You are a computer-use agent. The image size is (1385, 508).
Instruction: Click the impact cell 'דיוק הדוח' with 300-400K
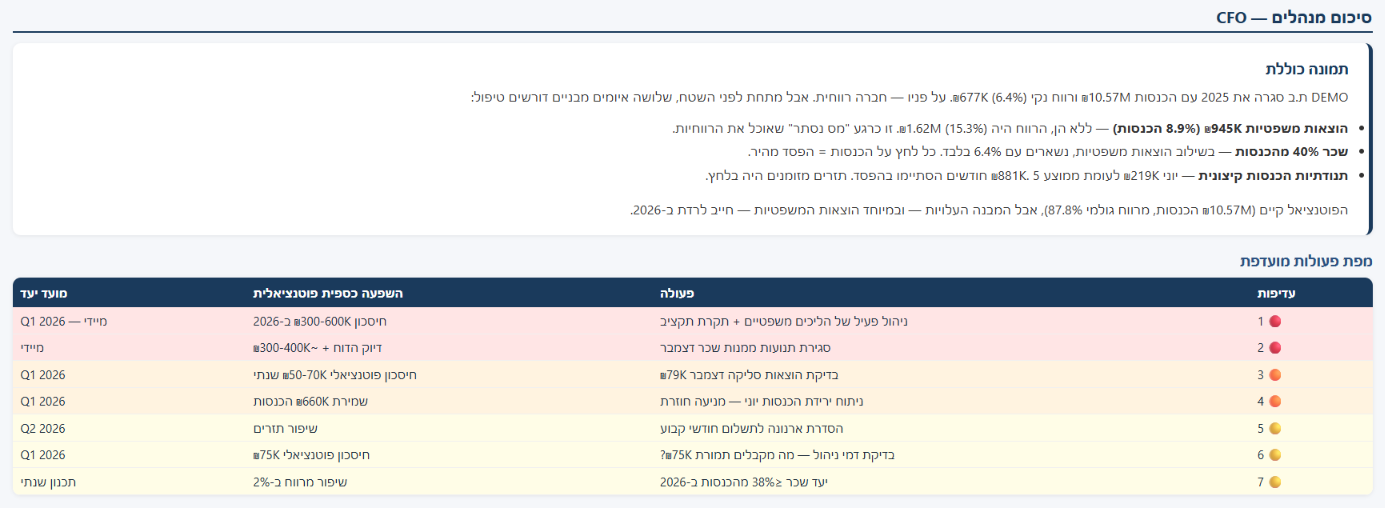click(x=318, y=348)
